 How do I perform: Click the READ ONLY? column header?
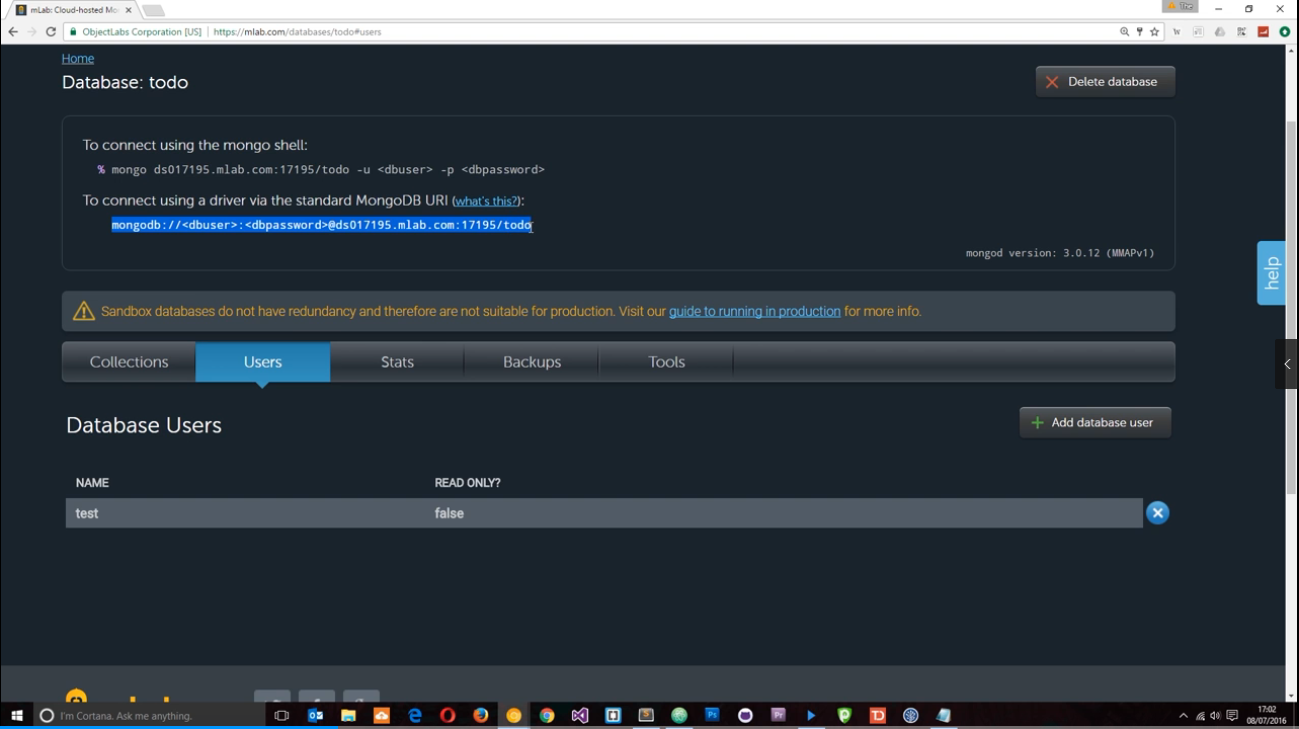(x=467, y=483)
